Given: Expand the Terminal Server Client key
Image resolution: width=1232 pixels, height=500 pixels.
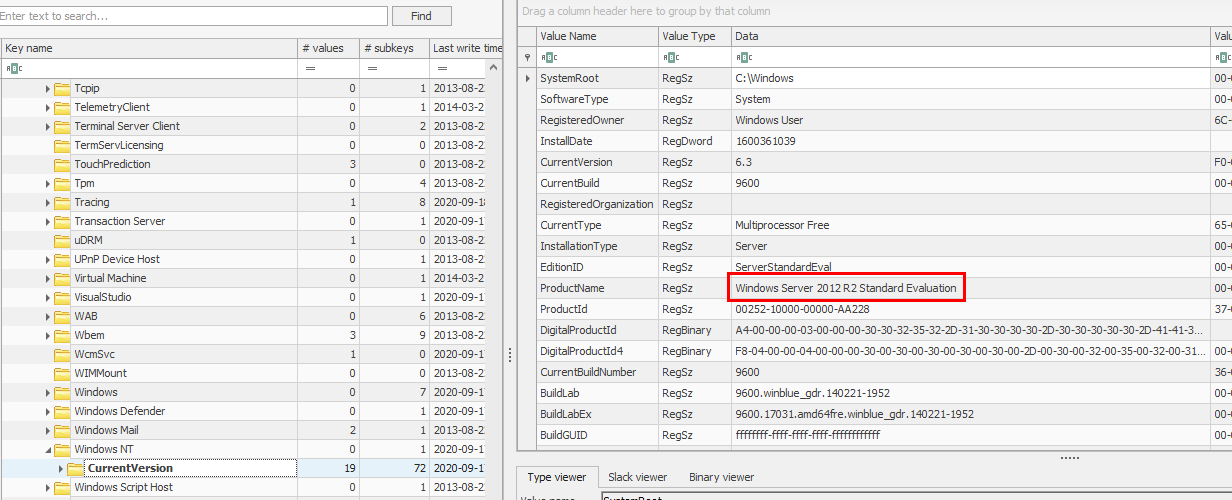Looking at the screenshot, I should pyautogui.click(x=47, y=126).
